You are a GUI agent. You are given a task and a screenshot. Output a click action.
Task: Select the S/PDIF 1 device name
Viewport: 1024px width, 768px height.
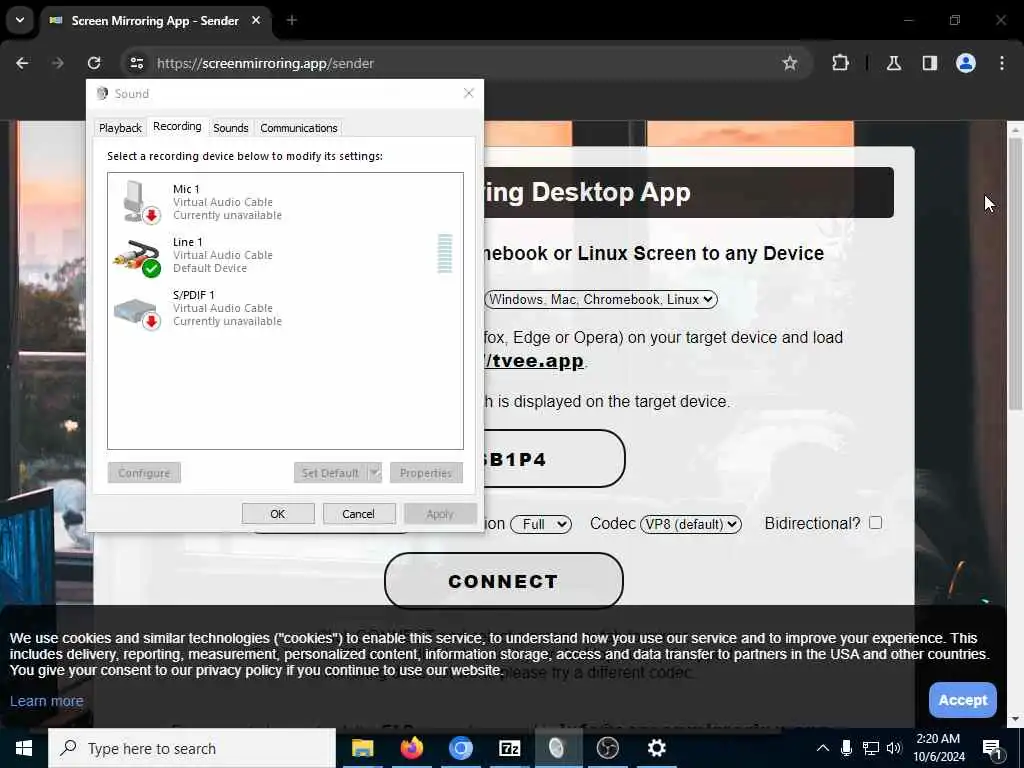pos(193,295)
